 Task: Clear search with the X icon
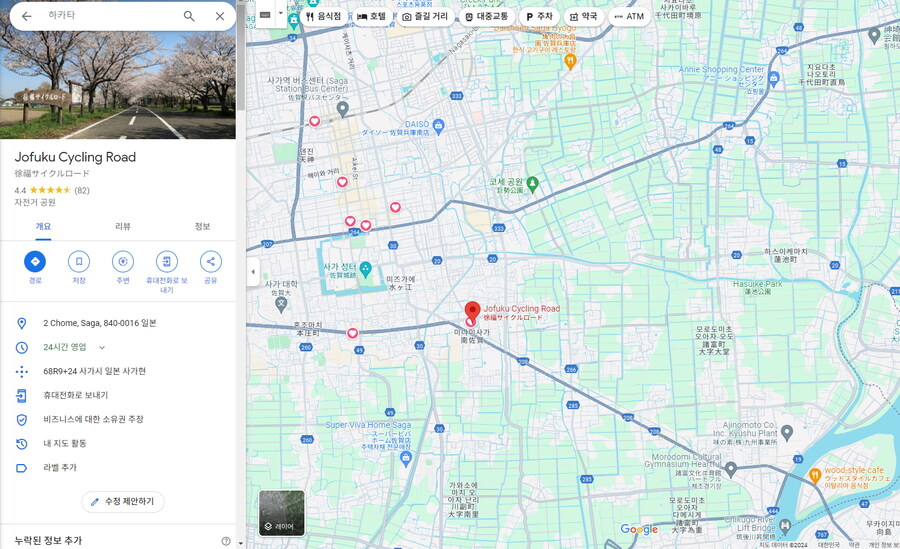(x=220, y=16)
